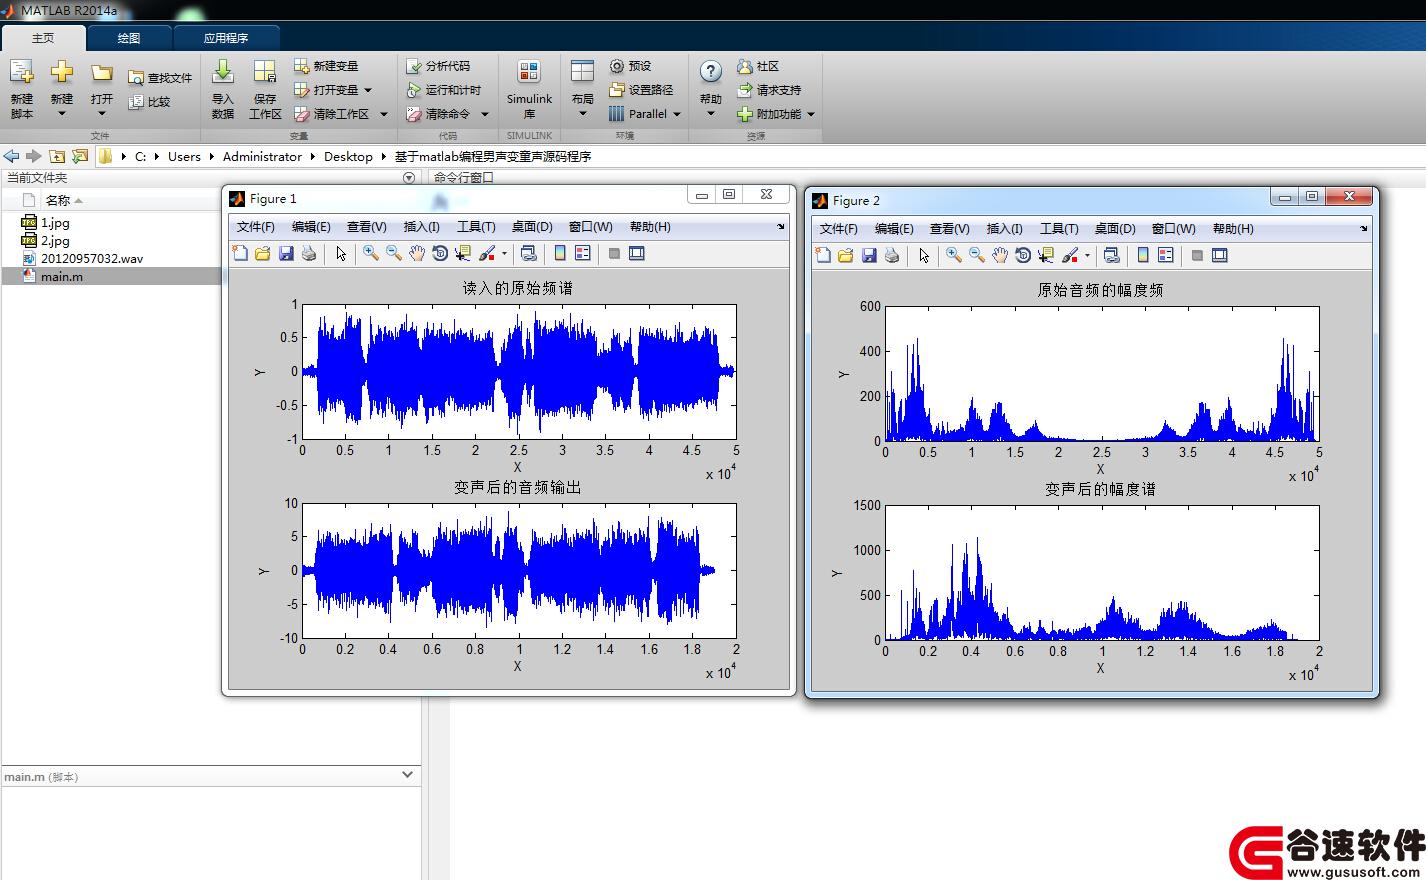The image size is (1426, 880).
Task: Click the Back navigation arrow
Action: click(11, 156)
